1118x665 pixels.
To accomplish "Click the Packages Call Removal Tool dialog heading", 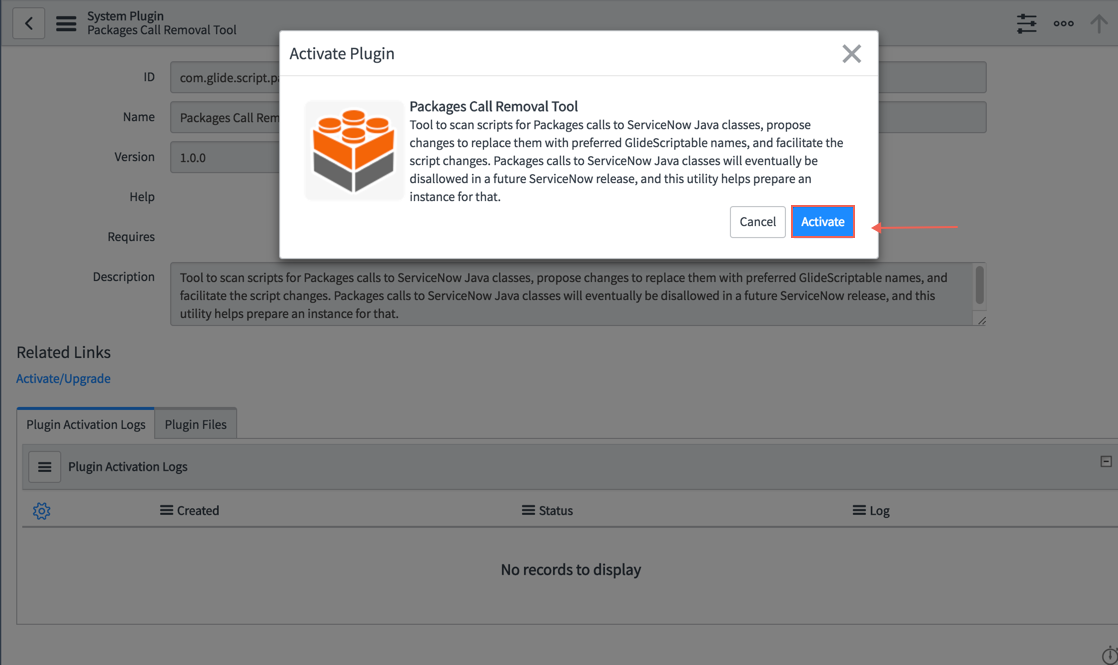I will tap(493, 106).
